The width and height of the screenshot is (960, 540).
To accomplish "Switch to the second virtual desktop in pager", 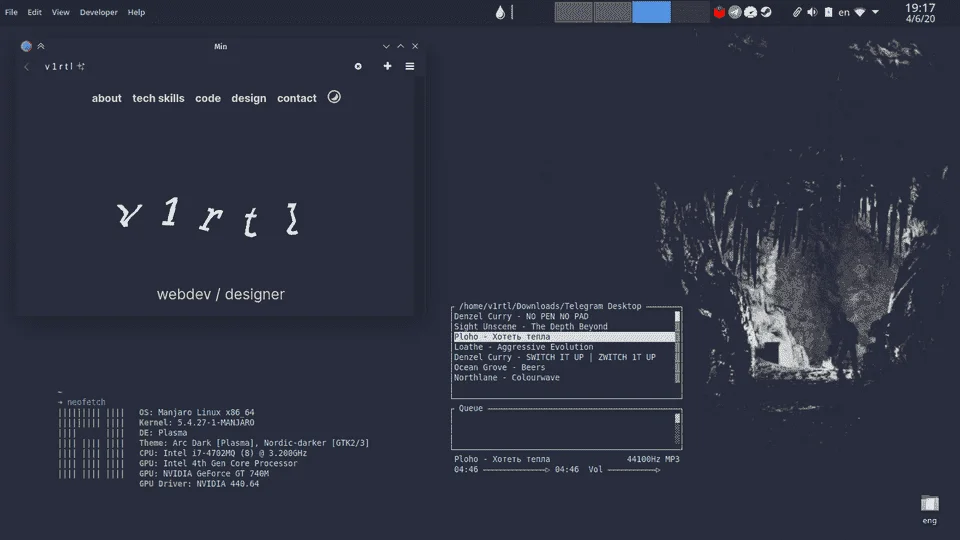I will coord(612,12).
